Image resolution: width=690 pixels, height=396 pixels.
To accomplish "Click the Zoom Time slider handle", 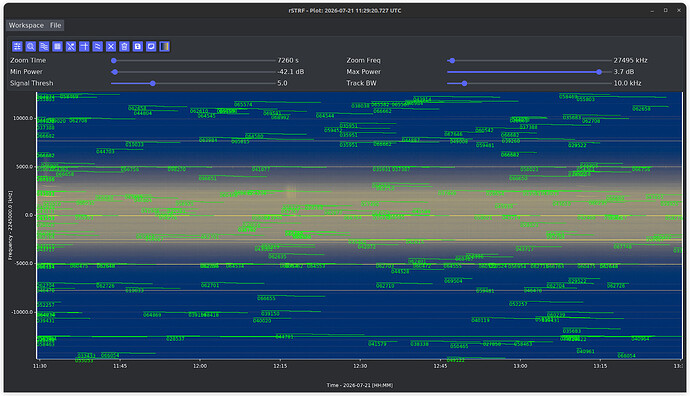I will (x=114, y=61).
